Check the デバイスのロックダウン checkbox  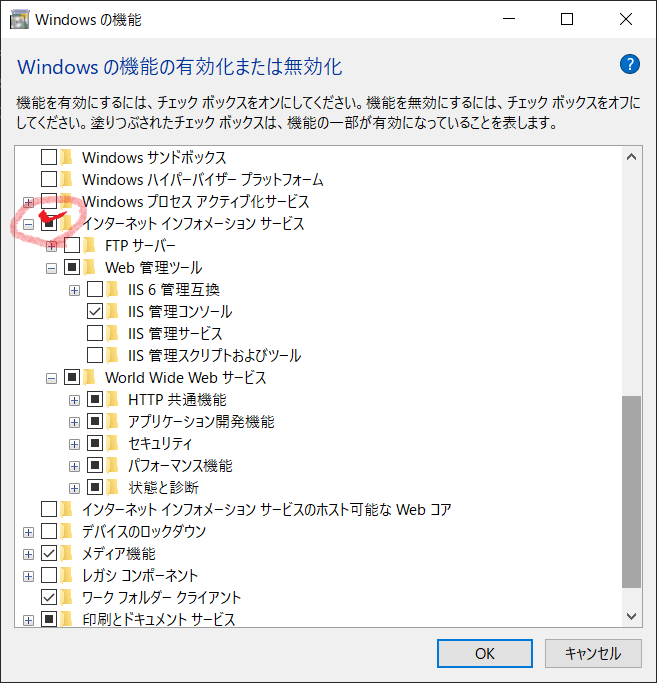(x=49, y=531)
